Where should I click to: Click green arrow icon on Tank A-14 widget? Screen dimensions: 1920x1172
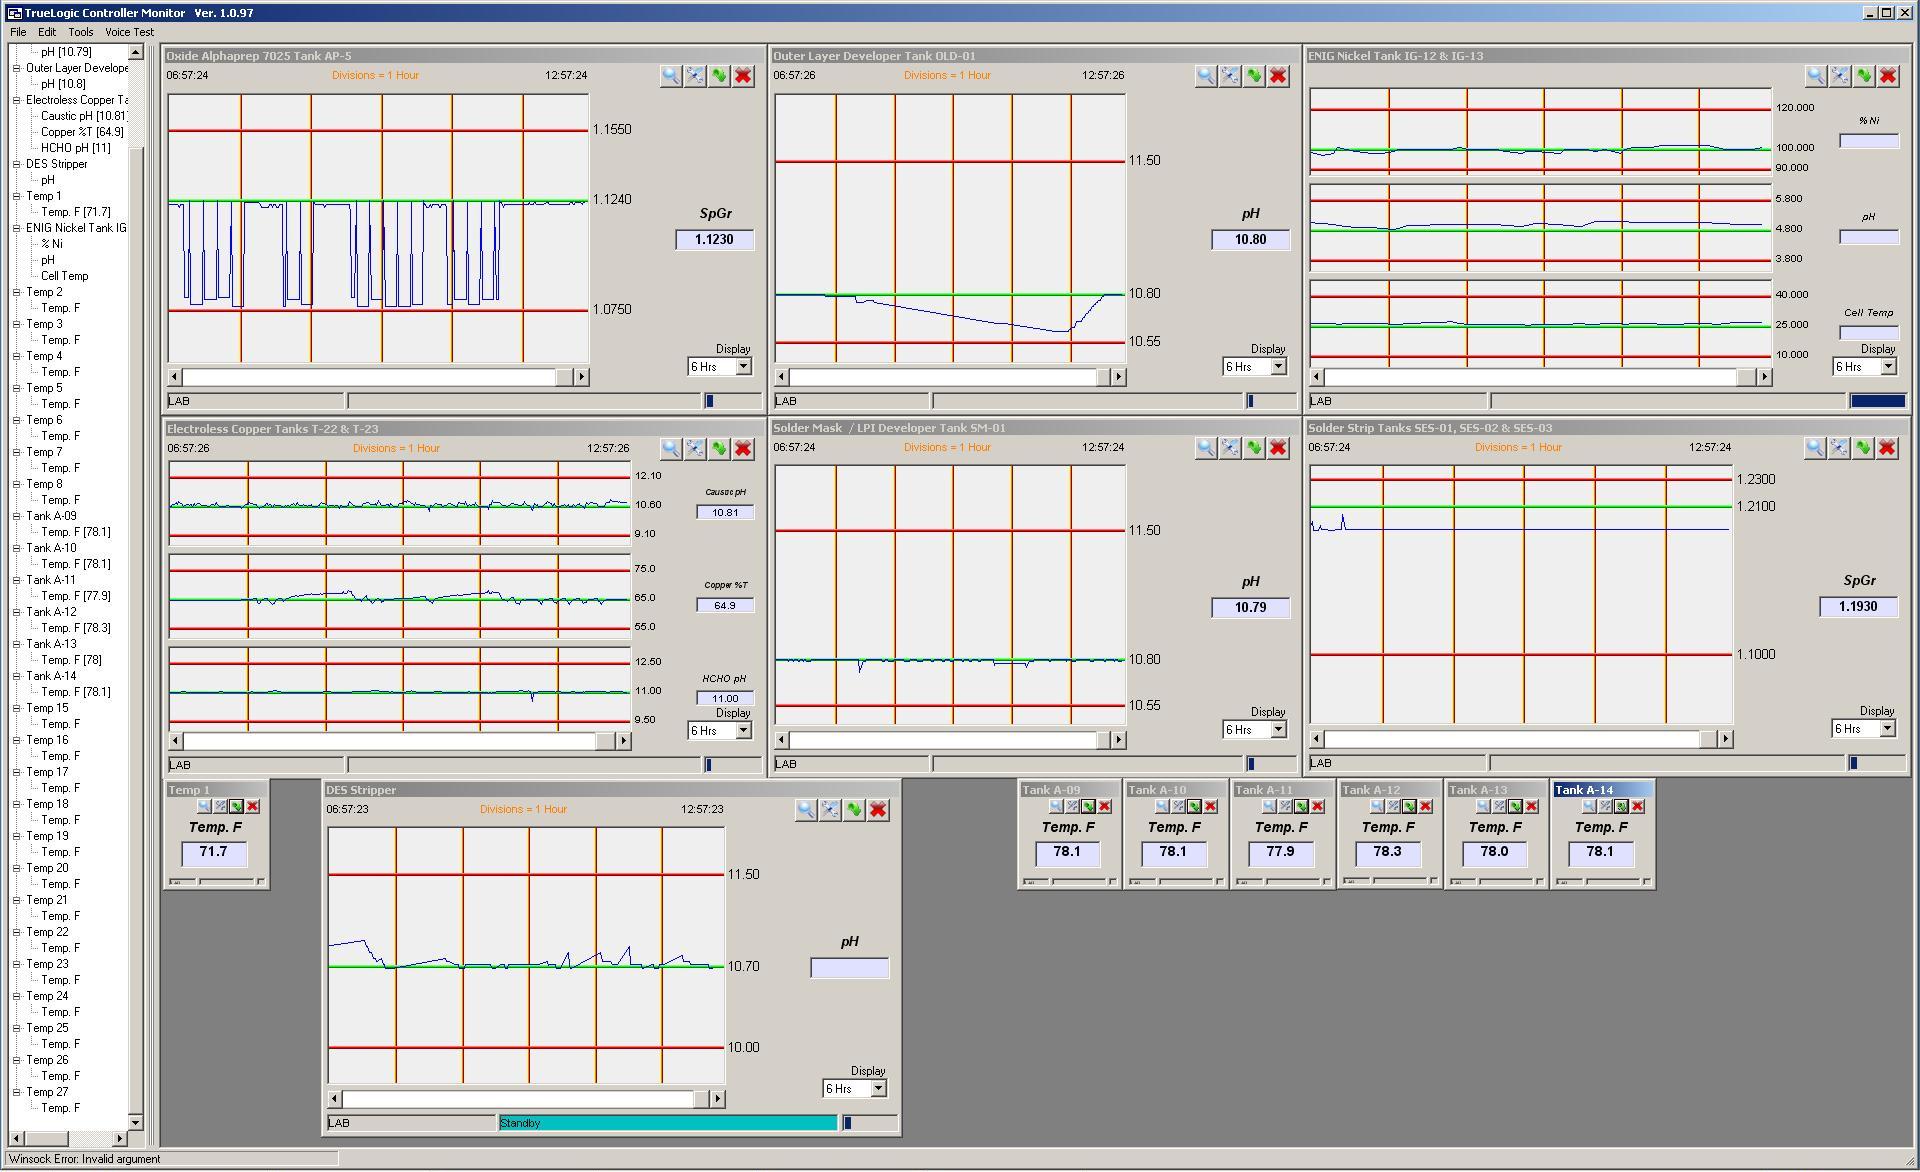1621,806
